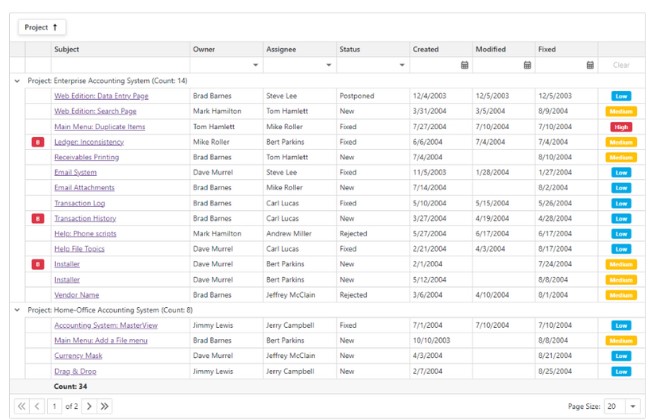Click the Subject filter text field

[119, 64]
